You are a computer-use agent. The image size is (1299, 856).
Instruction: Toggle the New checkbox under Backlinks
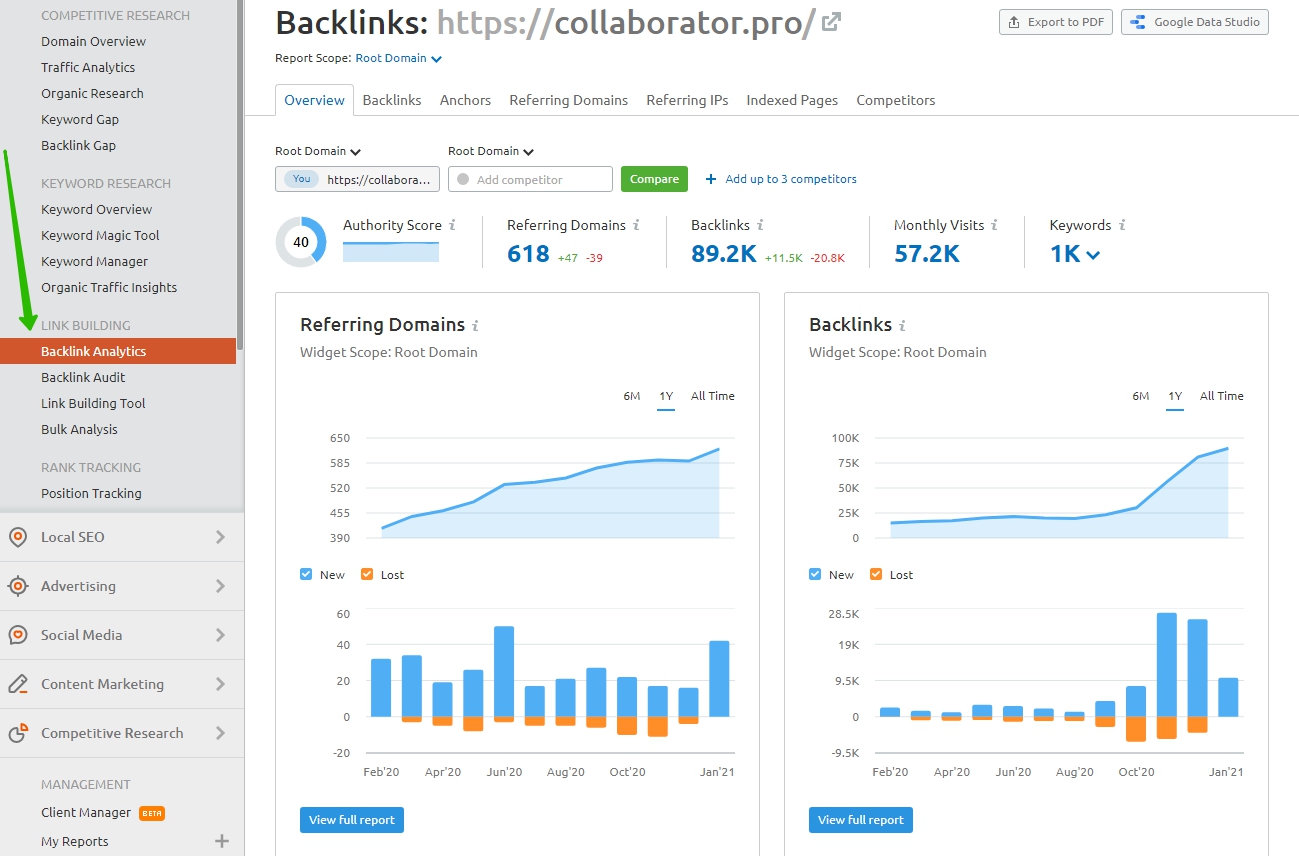click(x=815, y=574)
